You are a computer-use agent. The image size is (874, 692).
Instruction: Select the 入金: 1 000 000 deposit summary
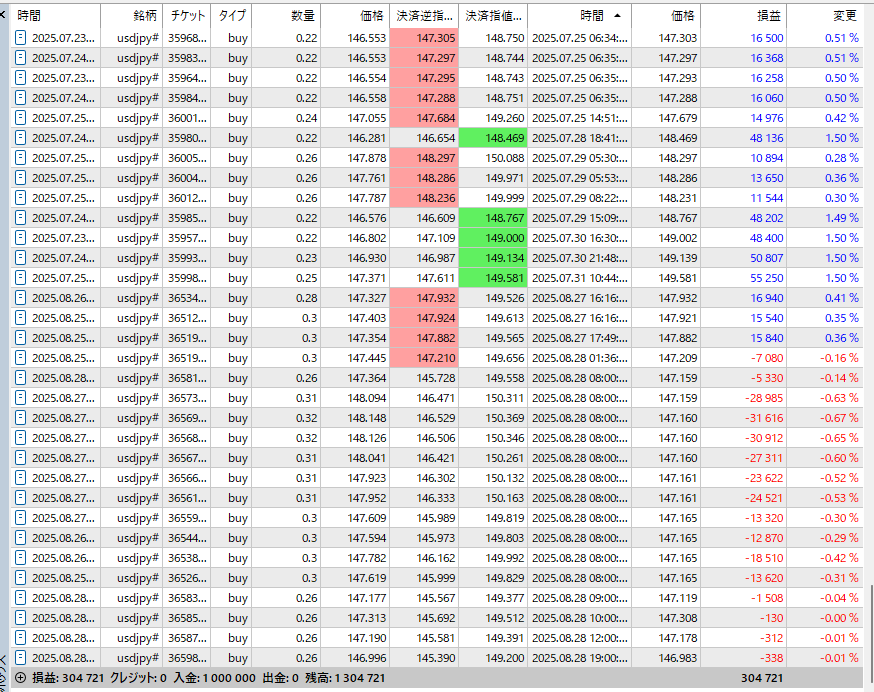click(215, 678)
